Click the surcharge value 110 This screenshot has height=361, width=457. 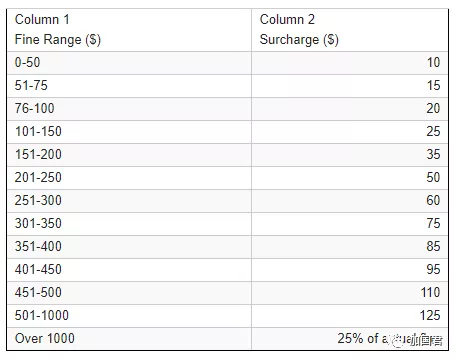click(x=430, y=293)
